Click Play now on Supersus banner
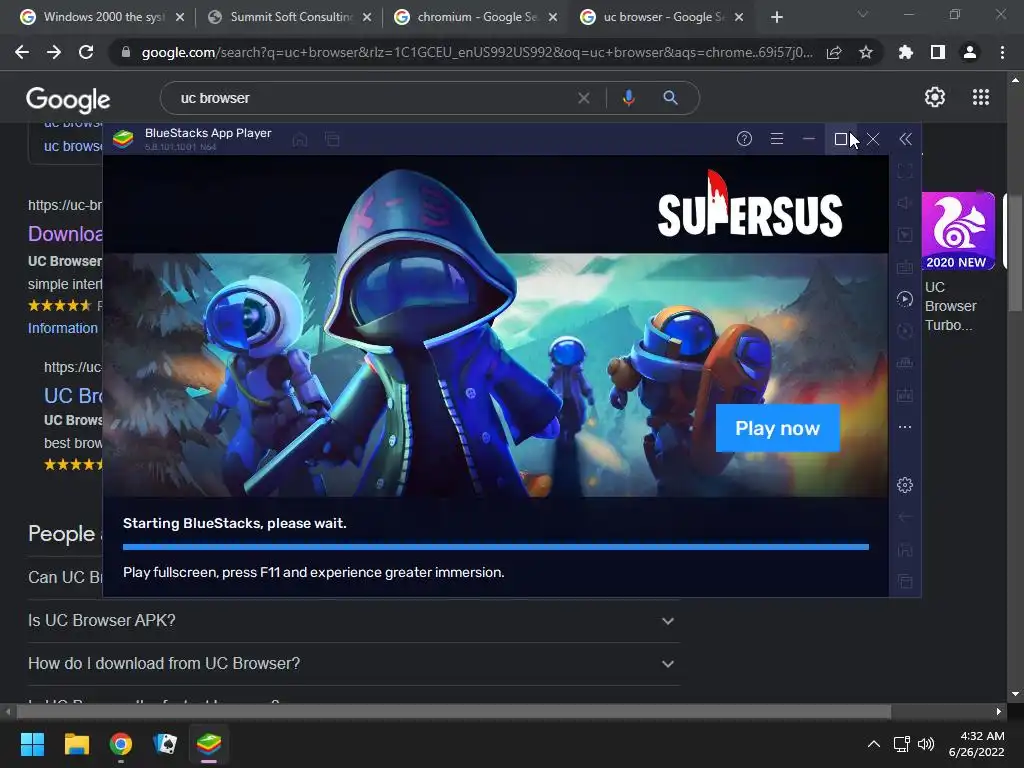1024x768 pixels. 777,428
